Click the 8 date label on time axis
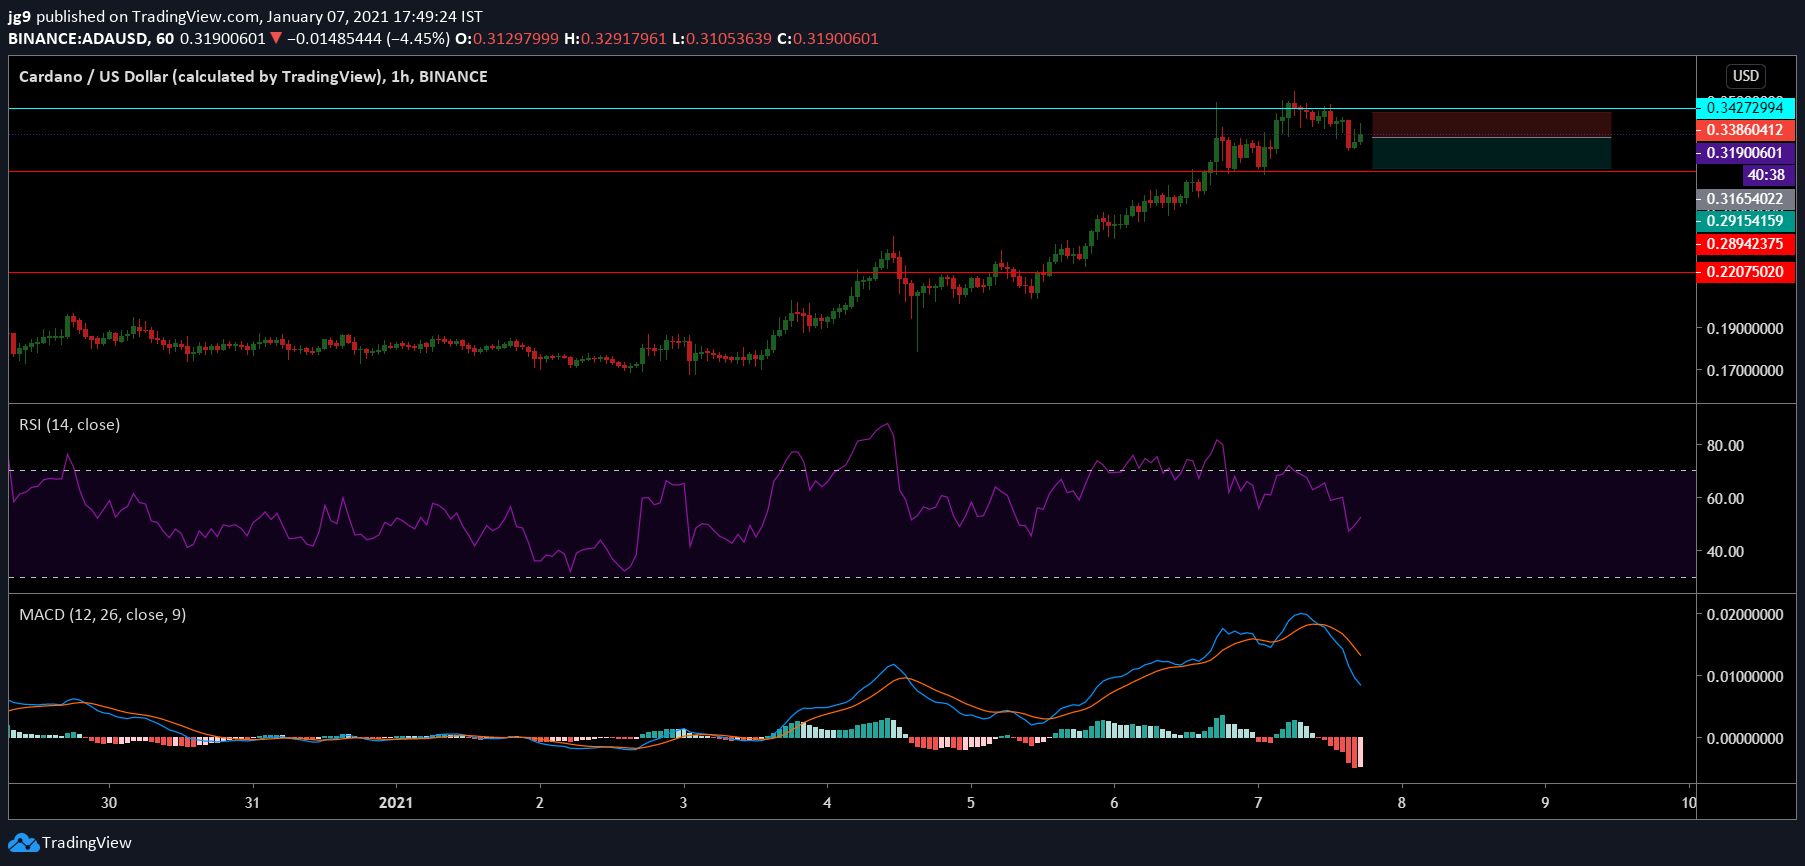The height and width of the screenshot is (866, 1805). click(x=1402, y=803)
